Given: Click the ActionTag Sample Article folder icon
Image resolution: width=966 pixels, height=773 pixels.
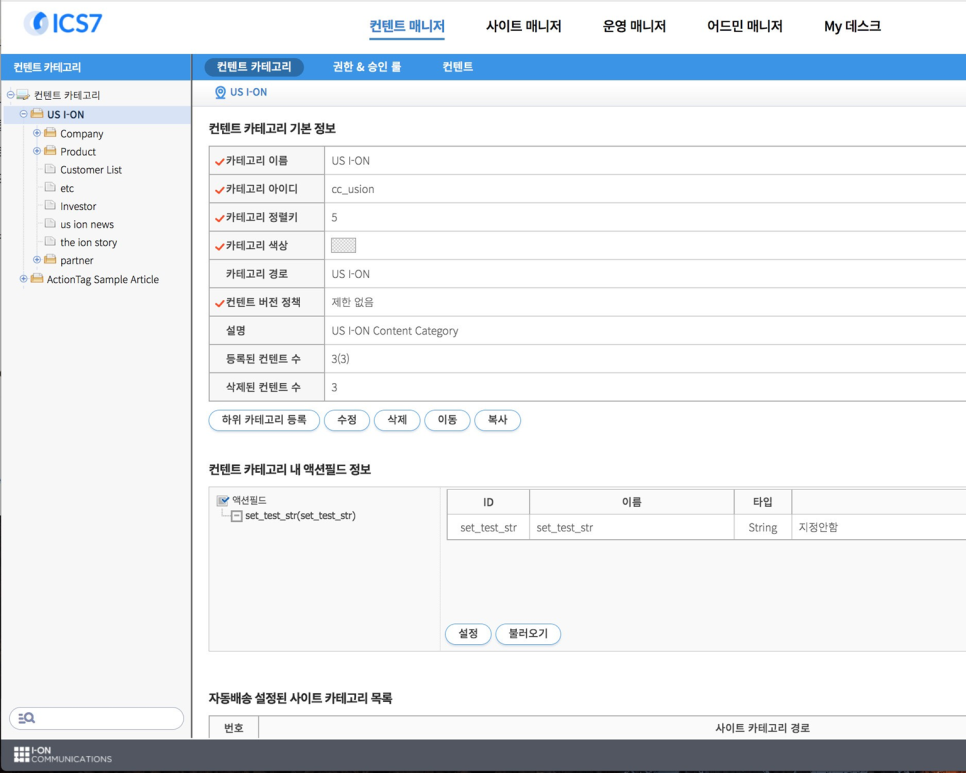Looking at the screenshot, I should point(37,279).
